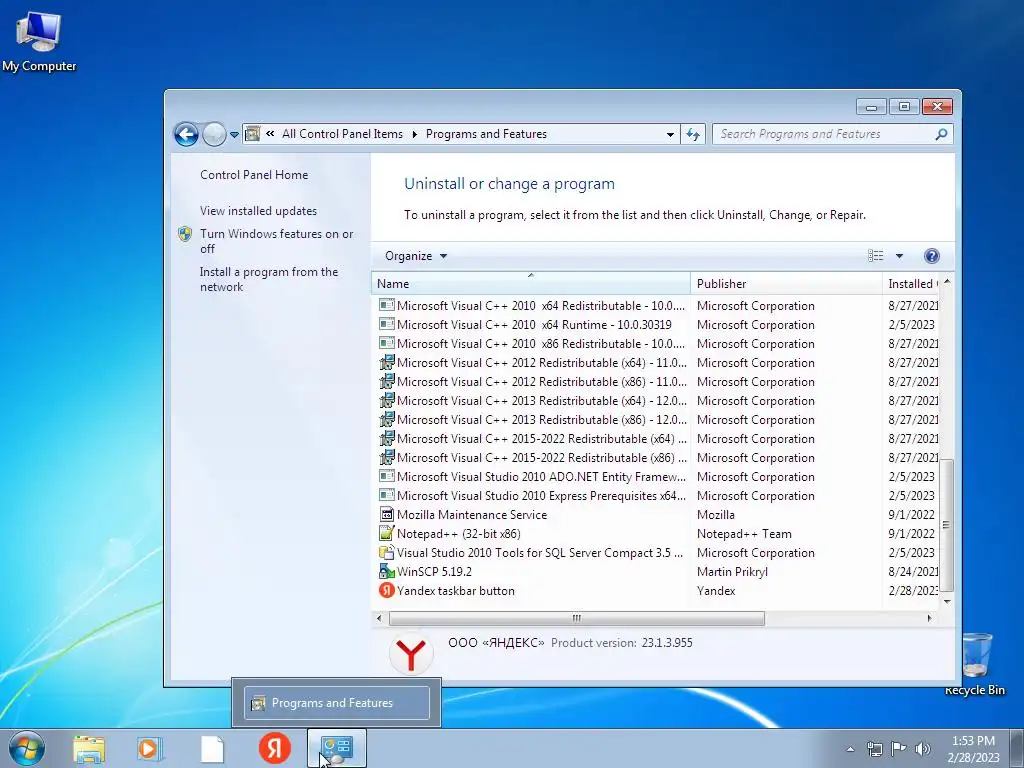Image resolution: width=1024 pixels, height=768 pixels.
Task: Click Programs and Features taskbar thumbnail preview
Action: point(336,703)
